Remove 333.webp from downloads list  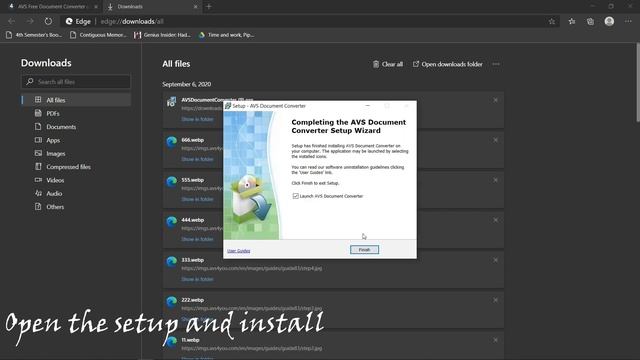496,260
